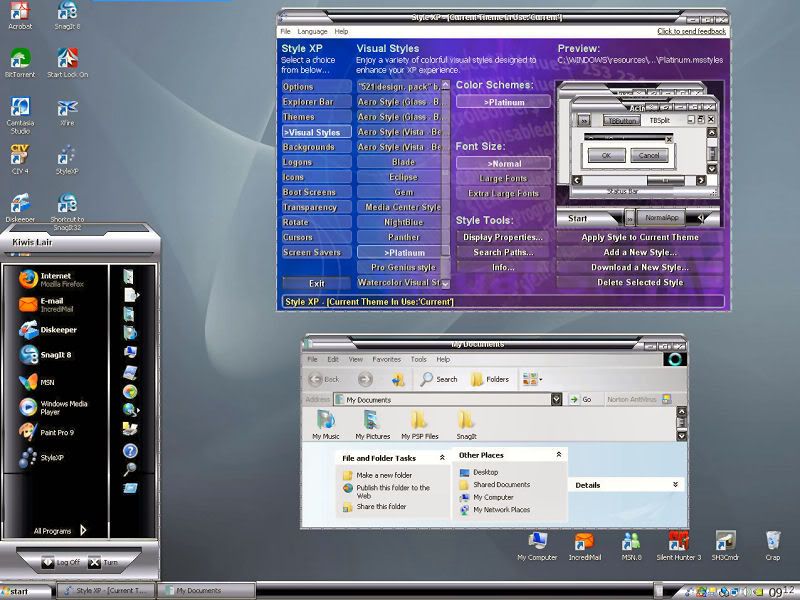Launch Mozilla Firefox from the Start menu
The width and height of the screenshot is (800, 600).
tap(52, 279)
